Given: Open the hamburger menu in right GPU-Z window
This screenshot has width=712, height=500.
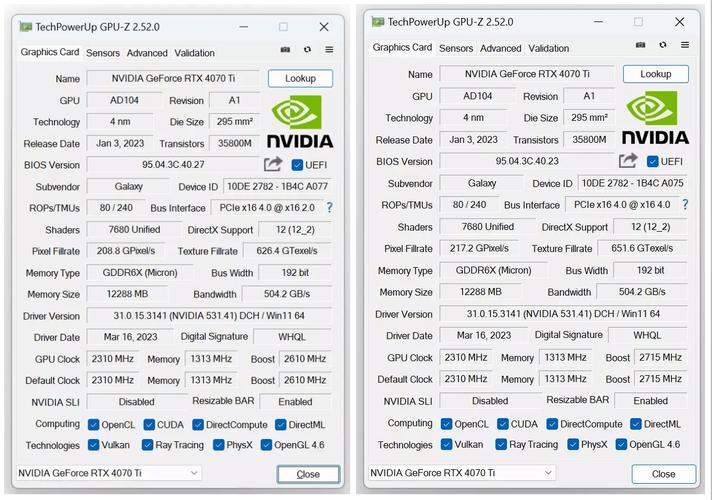Looking at the screenshot, I should 684,44.
